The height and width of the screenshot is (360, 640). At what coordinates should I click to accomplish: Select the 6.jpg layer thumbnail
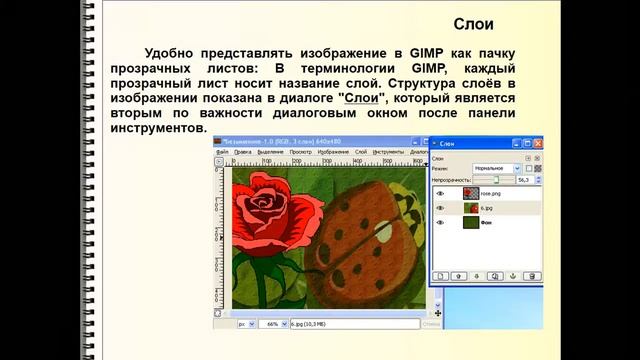click(471, 208)
